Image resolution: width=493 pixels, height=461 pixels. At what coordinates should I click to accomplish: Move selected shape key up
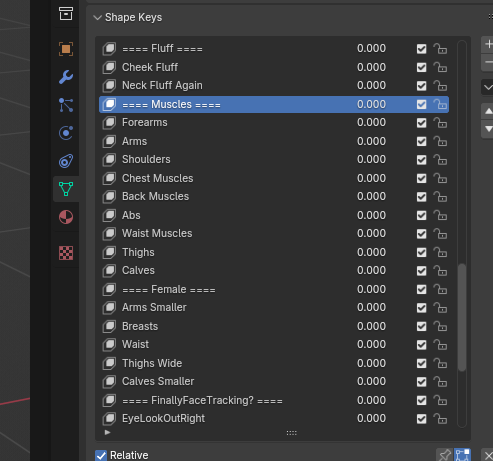[487, 112]
